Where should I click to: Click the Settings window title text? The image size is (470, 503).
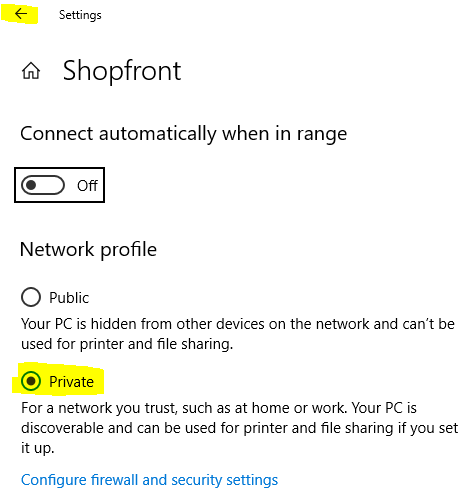[80, 15]
